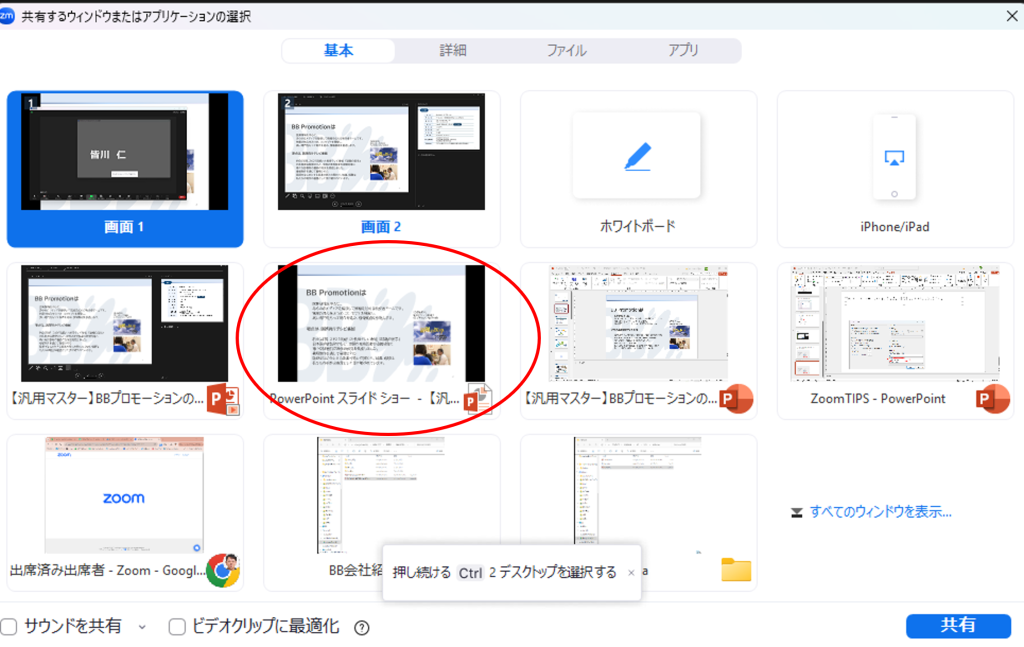
Task: Dismiss the Ctrl tooltip with x
Action: (630, 573)
